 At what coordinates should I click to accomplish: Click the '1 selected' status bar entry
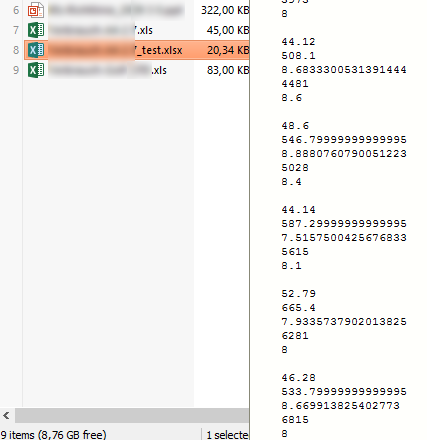(227, 435)
